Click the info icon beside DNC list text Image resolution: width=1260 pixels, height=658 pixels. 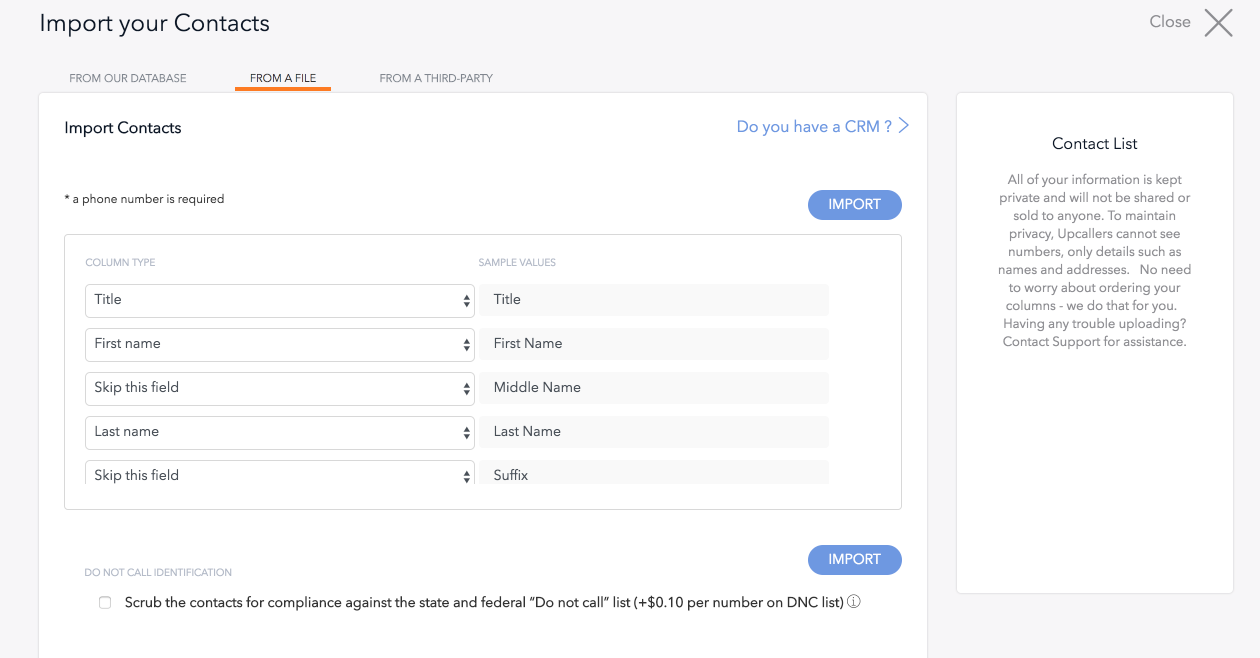[854, 602]
